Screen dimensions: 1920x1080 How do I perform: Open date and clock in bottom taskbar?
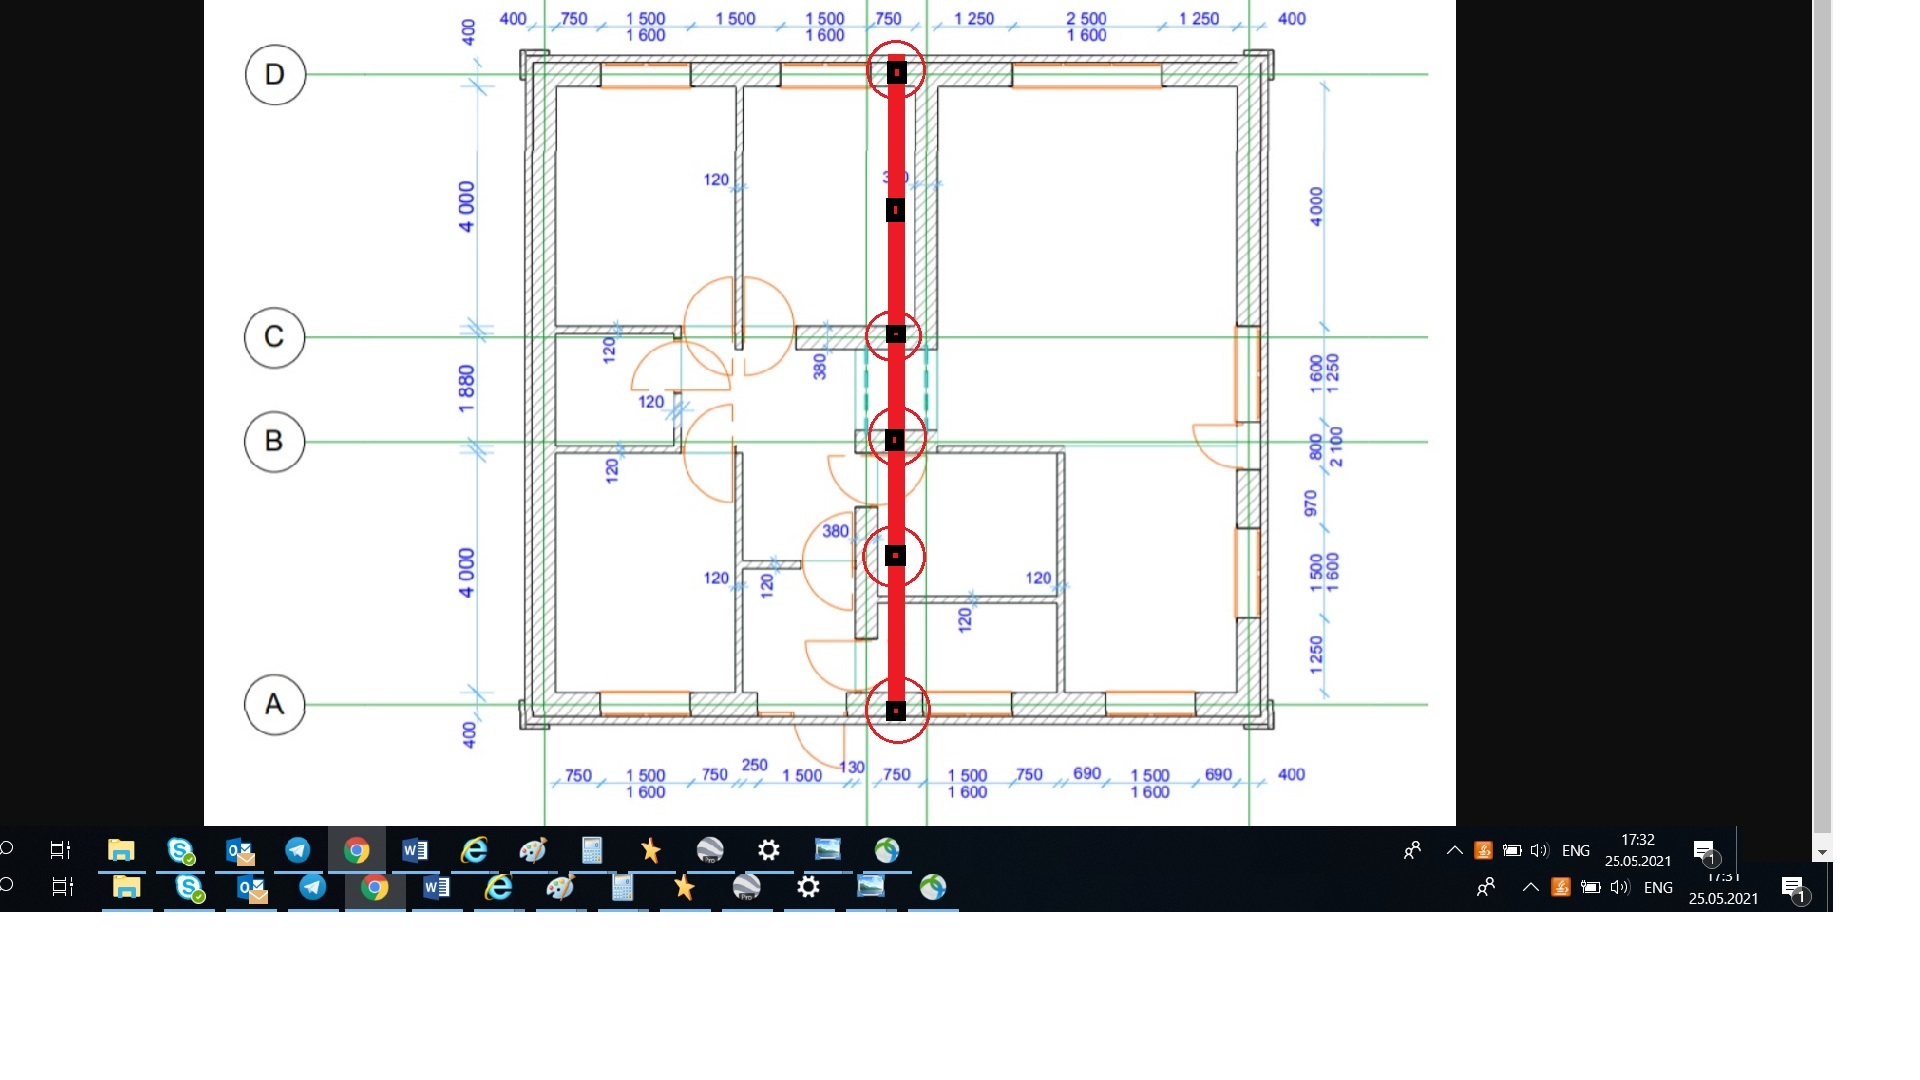[1723, 890]
